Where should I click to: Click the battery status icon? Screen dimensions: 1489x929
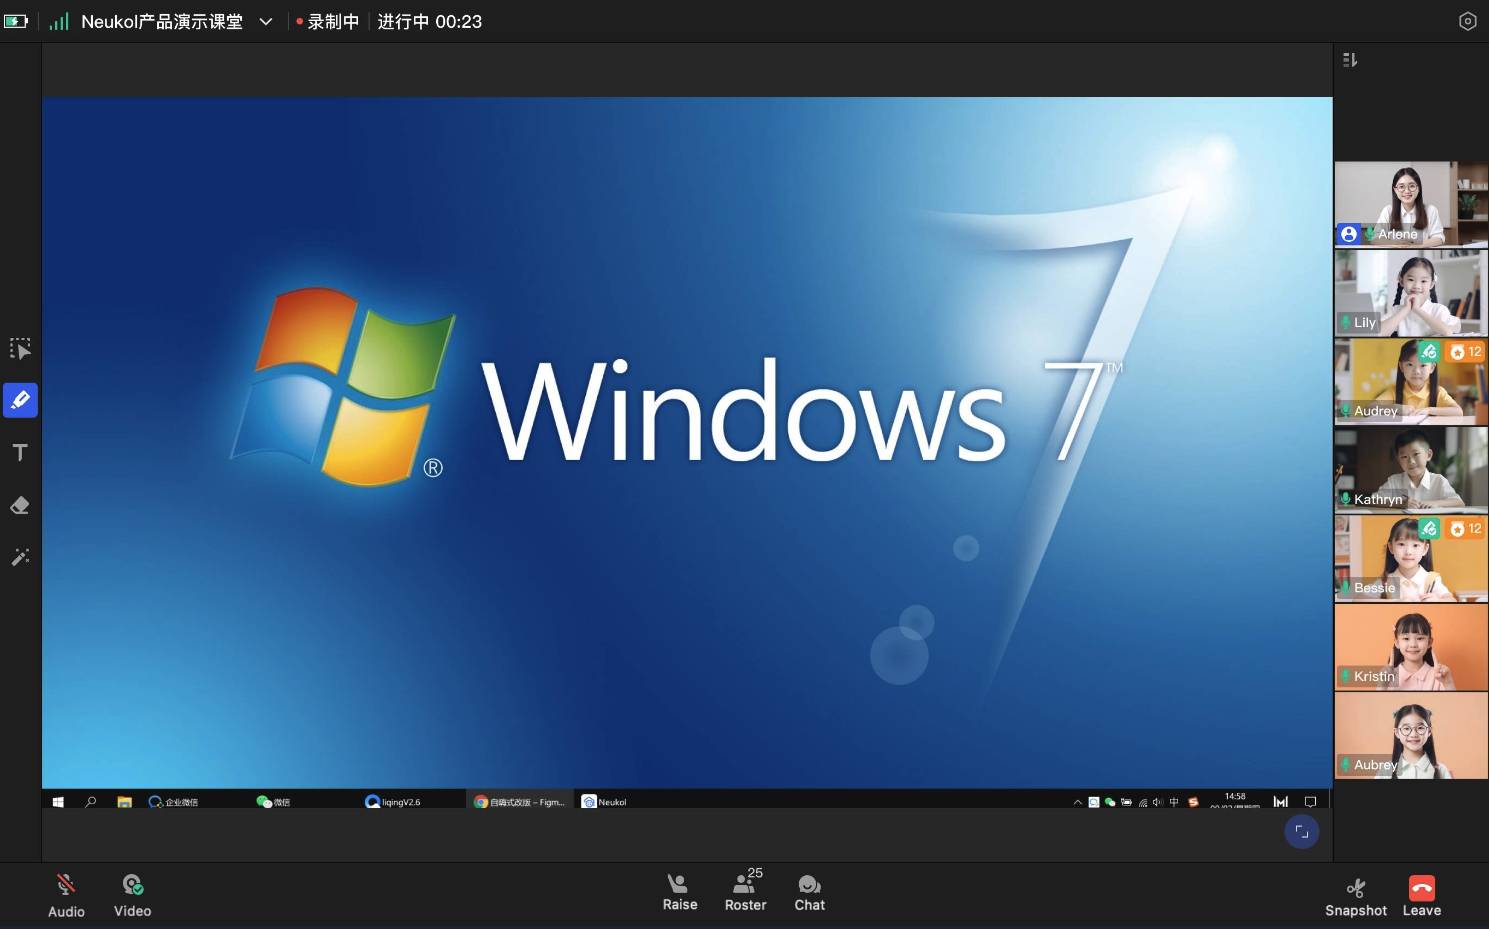(x=16, y=21)
